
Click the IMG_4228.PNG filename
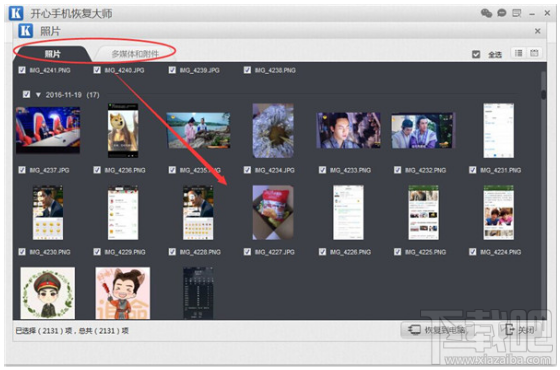click(x=200, y=252)
